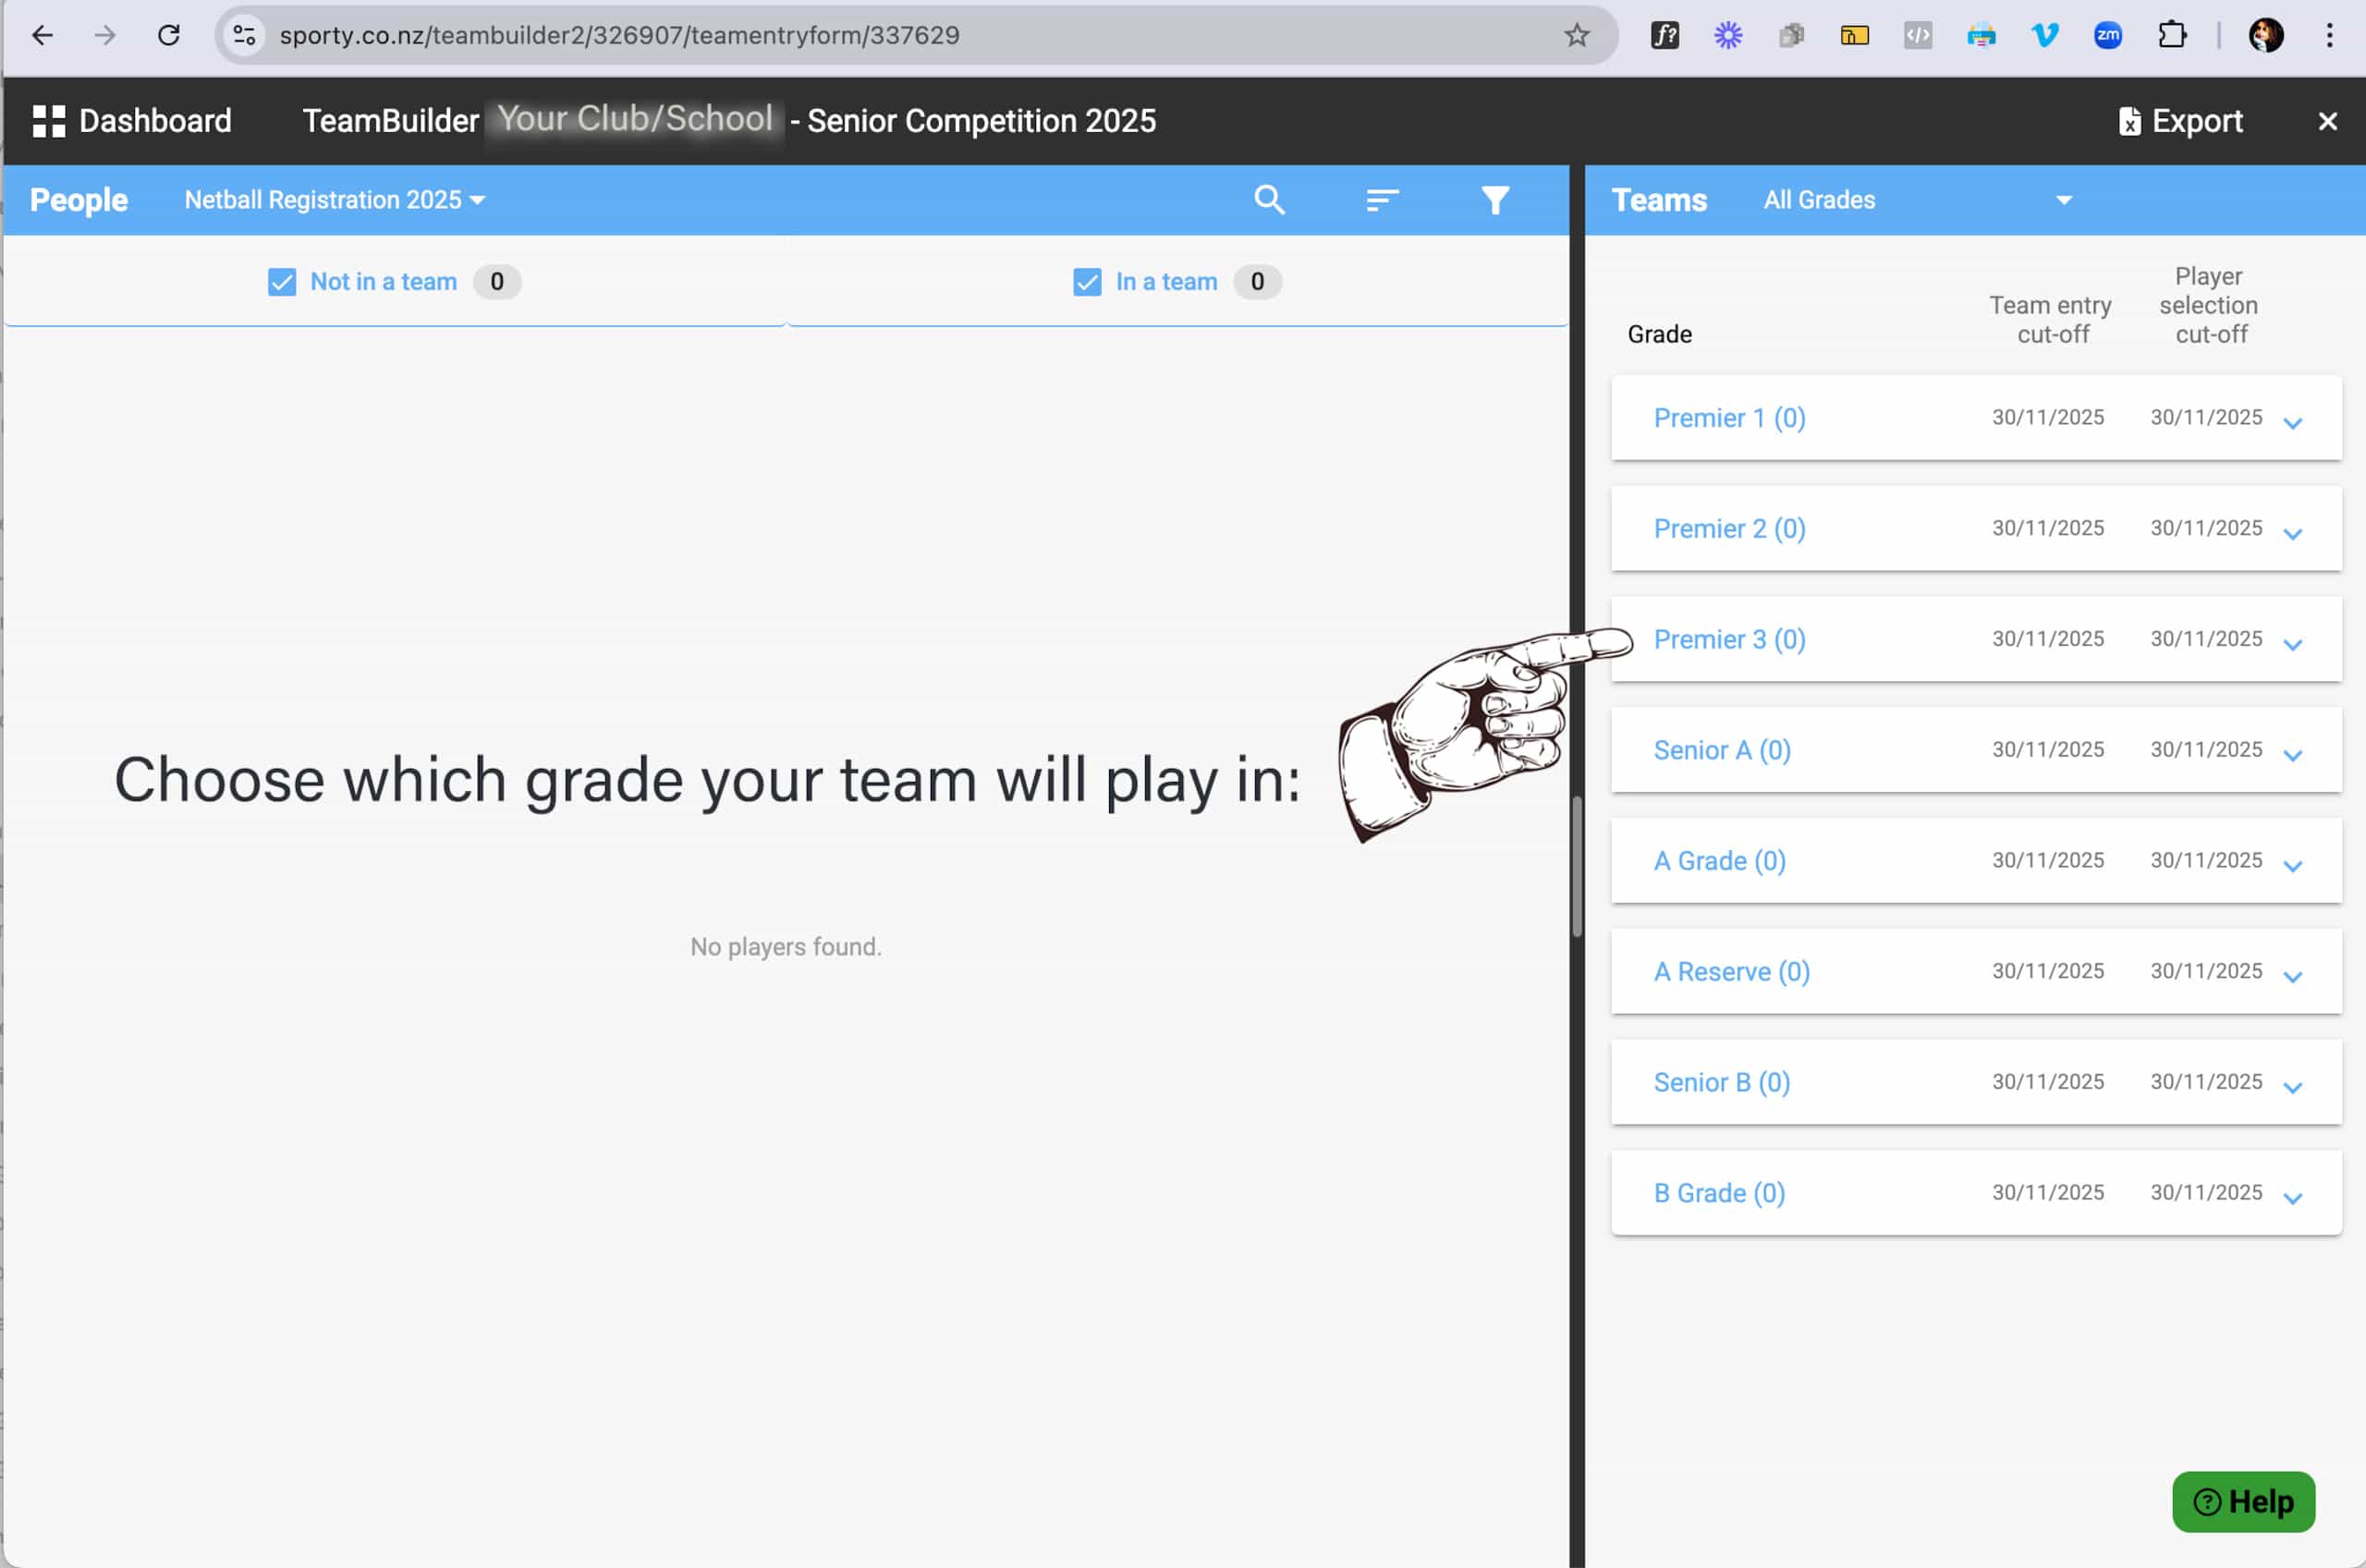Click the Teams panel heading
2366x1568 pixels.
click(x=1659, y=200)
